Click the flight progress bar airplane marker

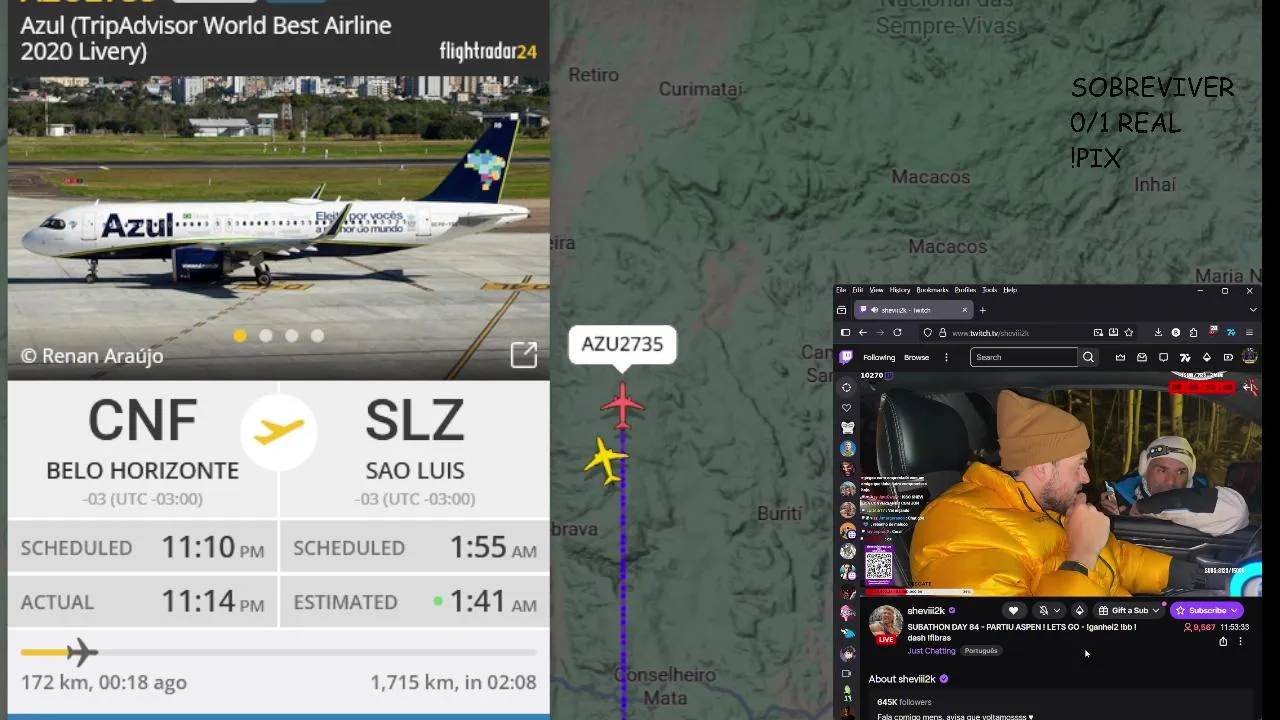pos(82,652)
